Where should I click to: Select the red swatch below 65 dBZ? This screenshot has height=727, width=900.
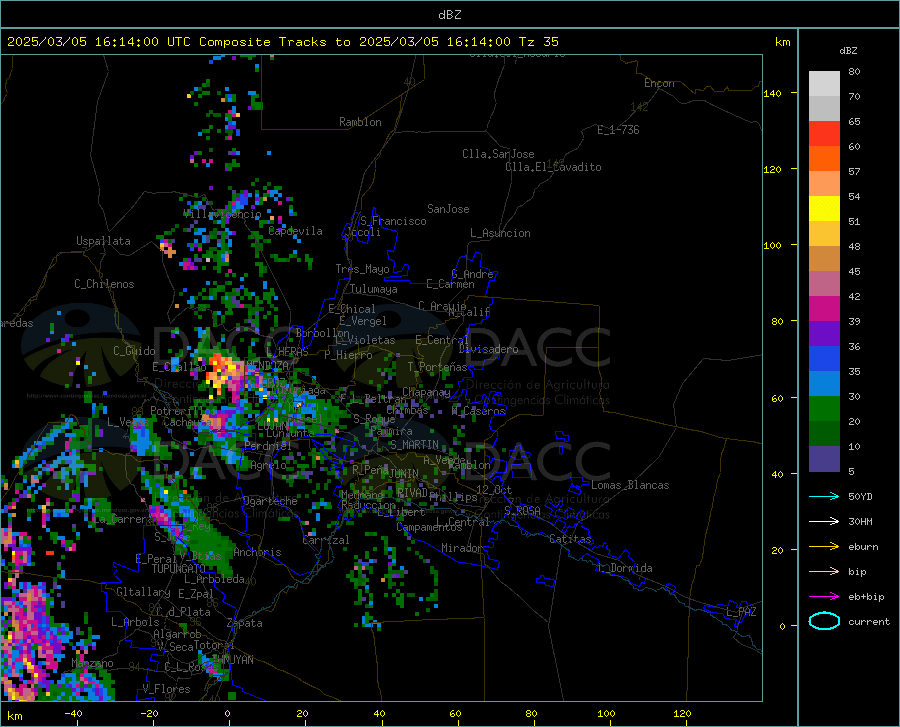tap(824, 133)
